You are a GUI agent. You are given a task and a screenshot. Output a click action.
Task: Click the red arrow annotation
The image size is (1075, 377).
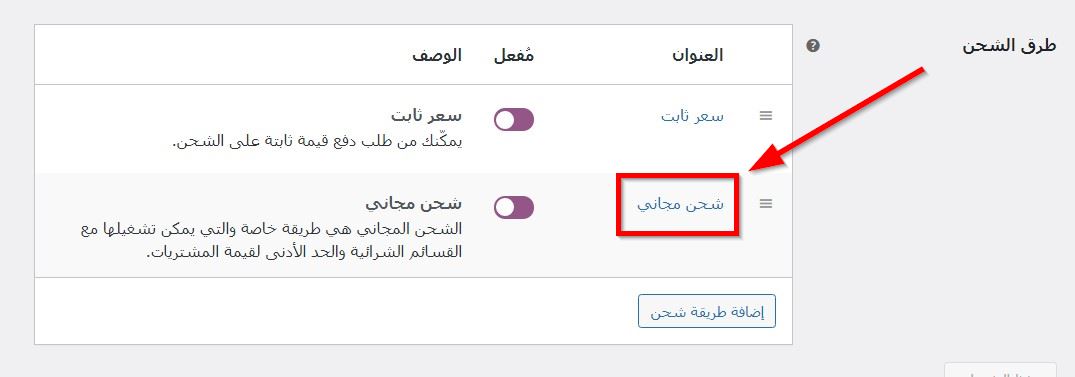point(838,119)
